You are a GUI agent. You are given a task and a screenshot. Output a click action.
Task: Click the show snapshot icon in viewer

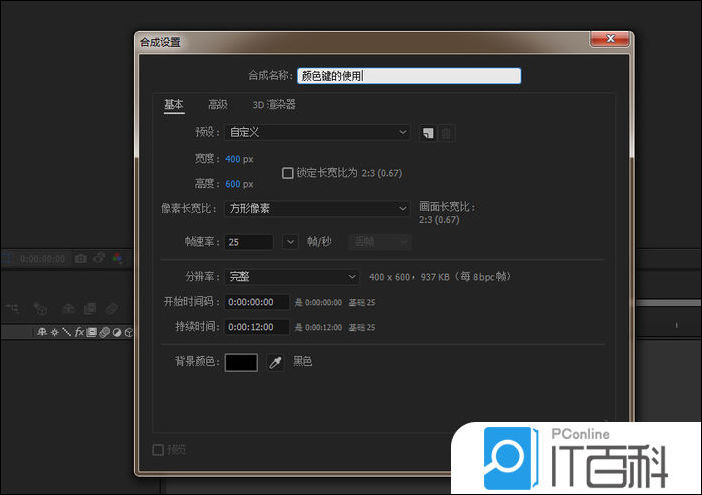[x=99, y=258]
